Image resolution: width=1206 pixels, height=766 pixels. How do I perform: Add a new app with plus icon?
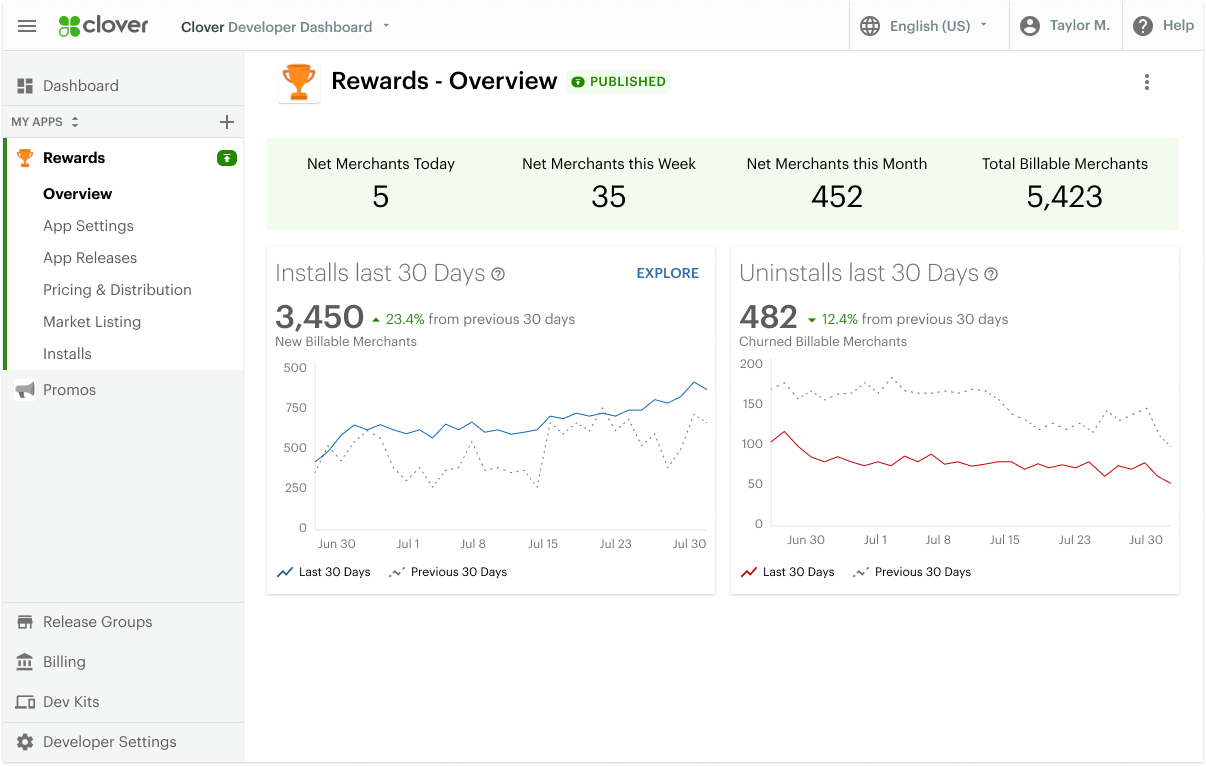click(x=227, y=122)
